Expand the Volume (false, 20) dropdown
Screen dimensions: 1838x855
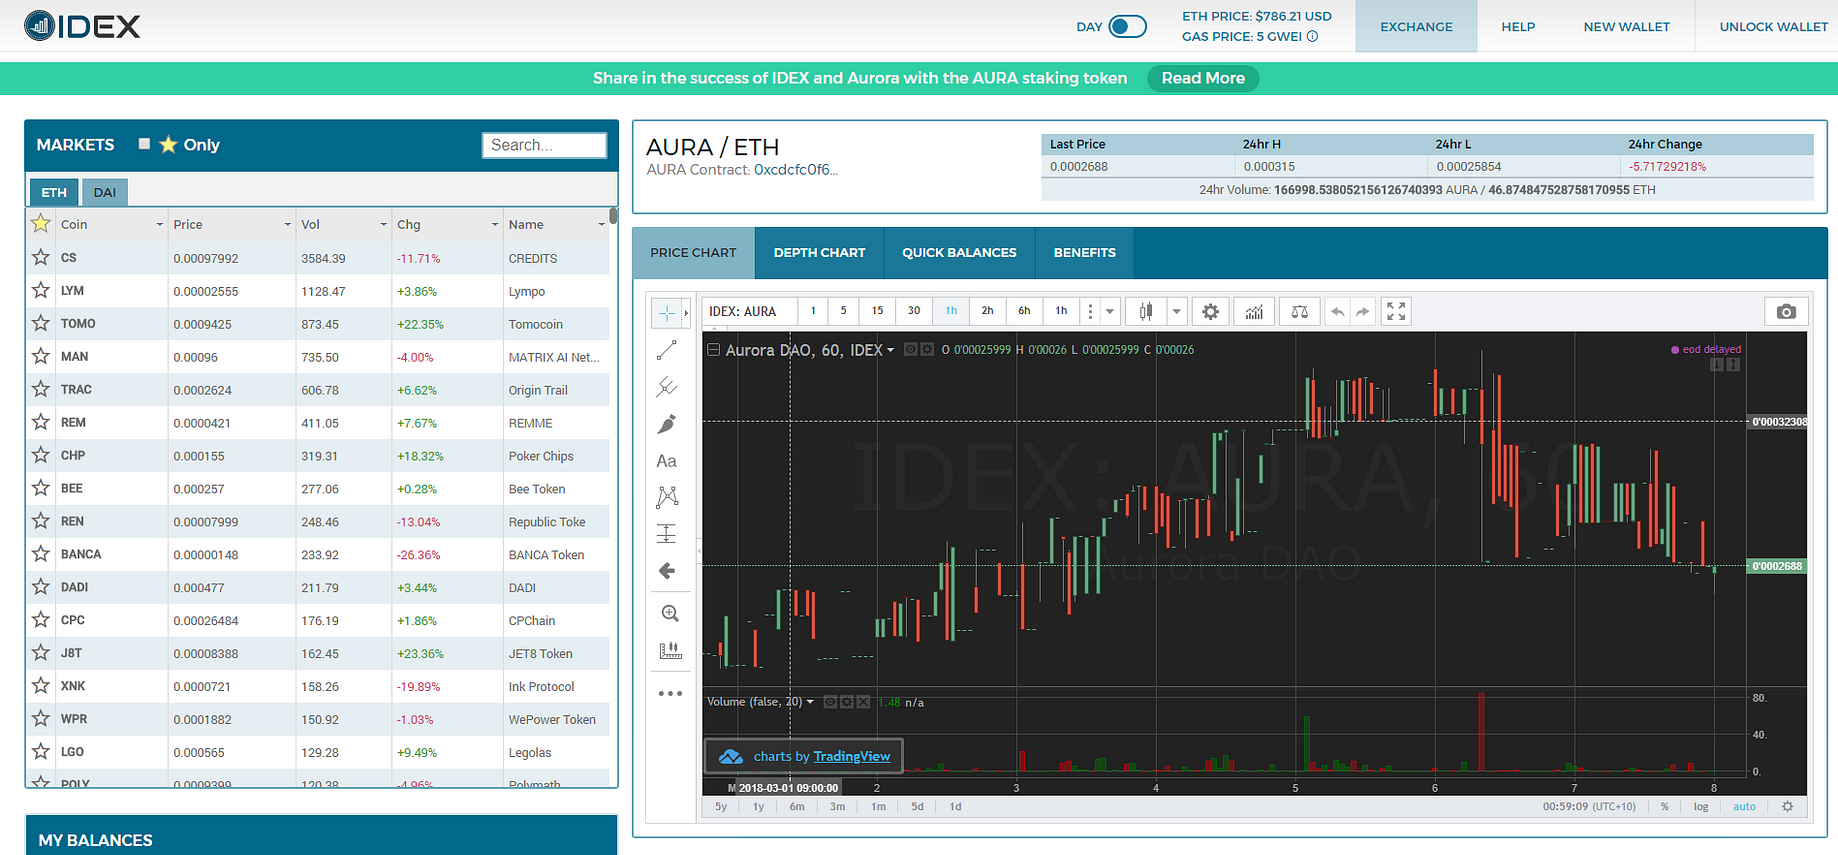(x=810, y=702)
